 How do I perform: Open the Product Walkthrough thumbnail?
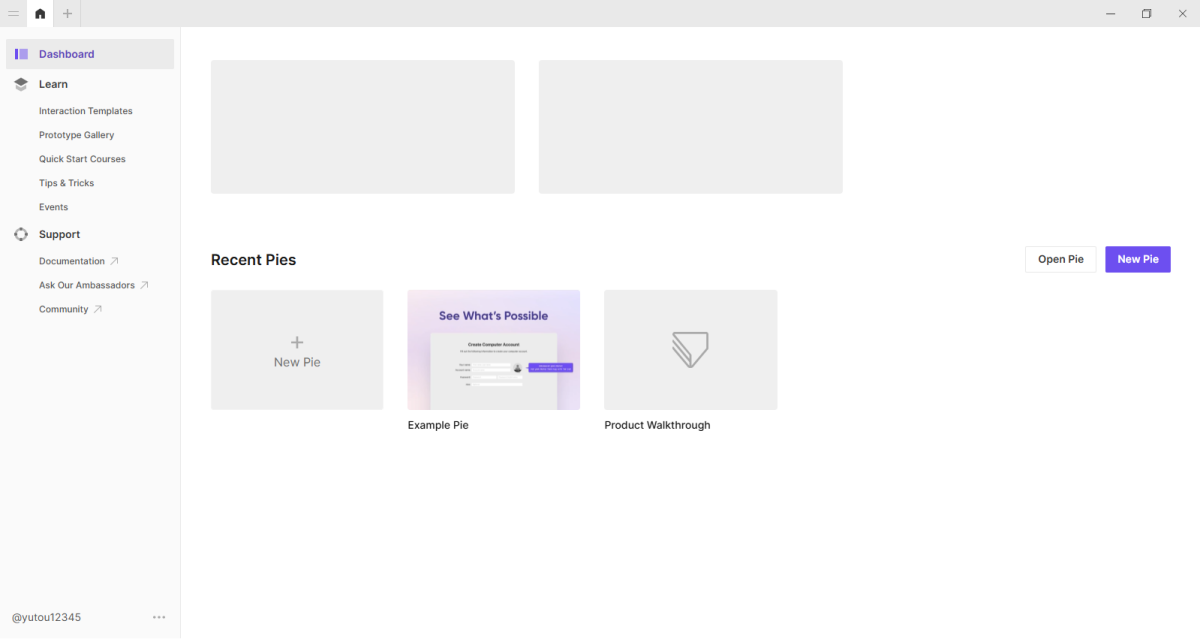click(690, 350)
